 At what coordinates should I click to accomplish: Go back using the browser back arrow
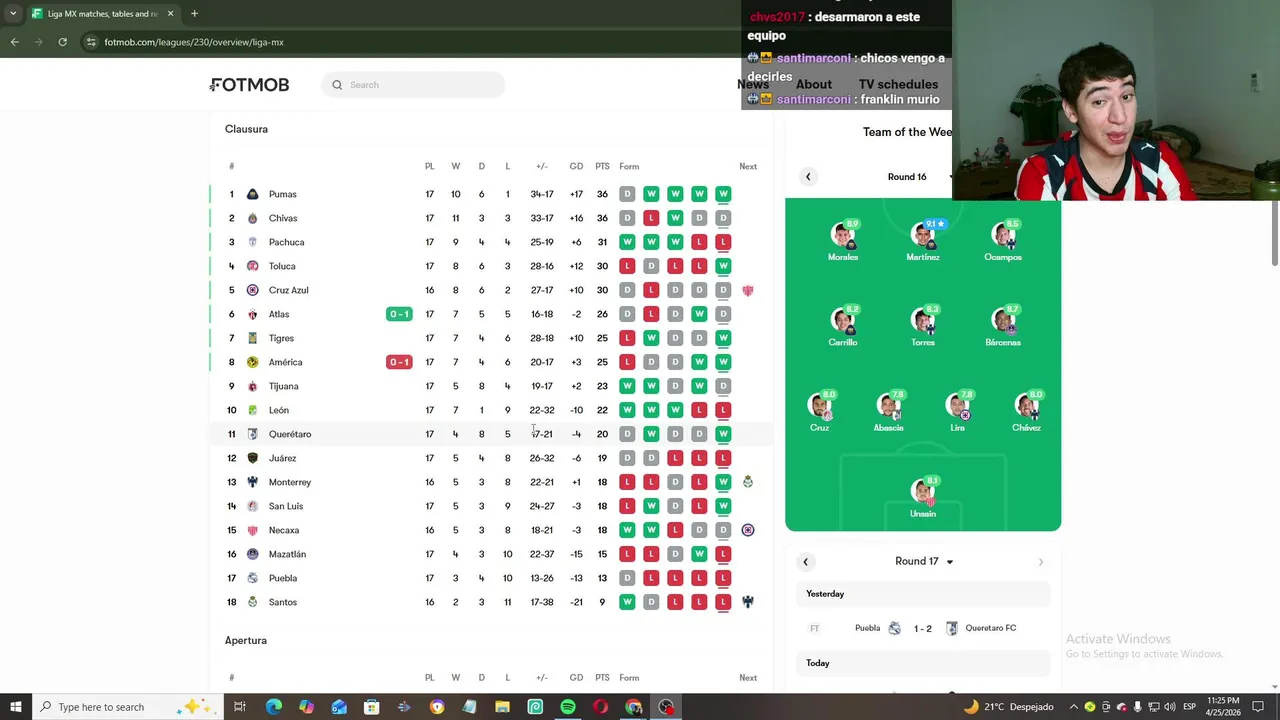(14, 42)
